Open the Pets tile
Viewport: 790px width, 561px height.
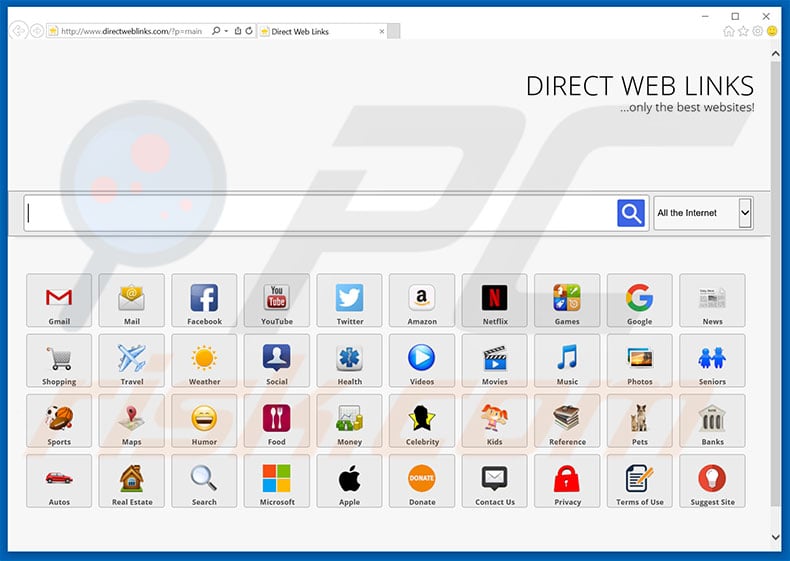(639, 421)
